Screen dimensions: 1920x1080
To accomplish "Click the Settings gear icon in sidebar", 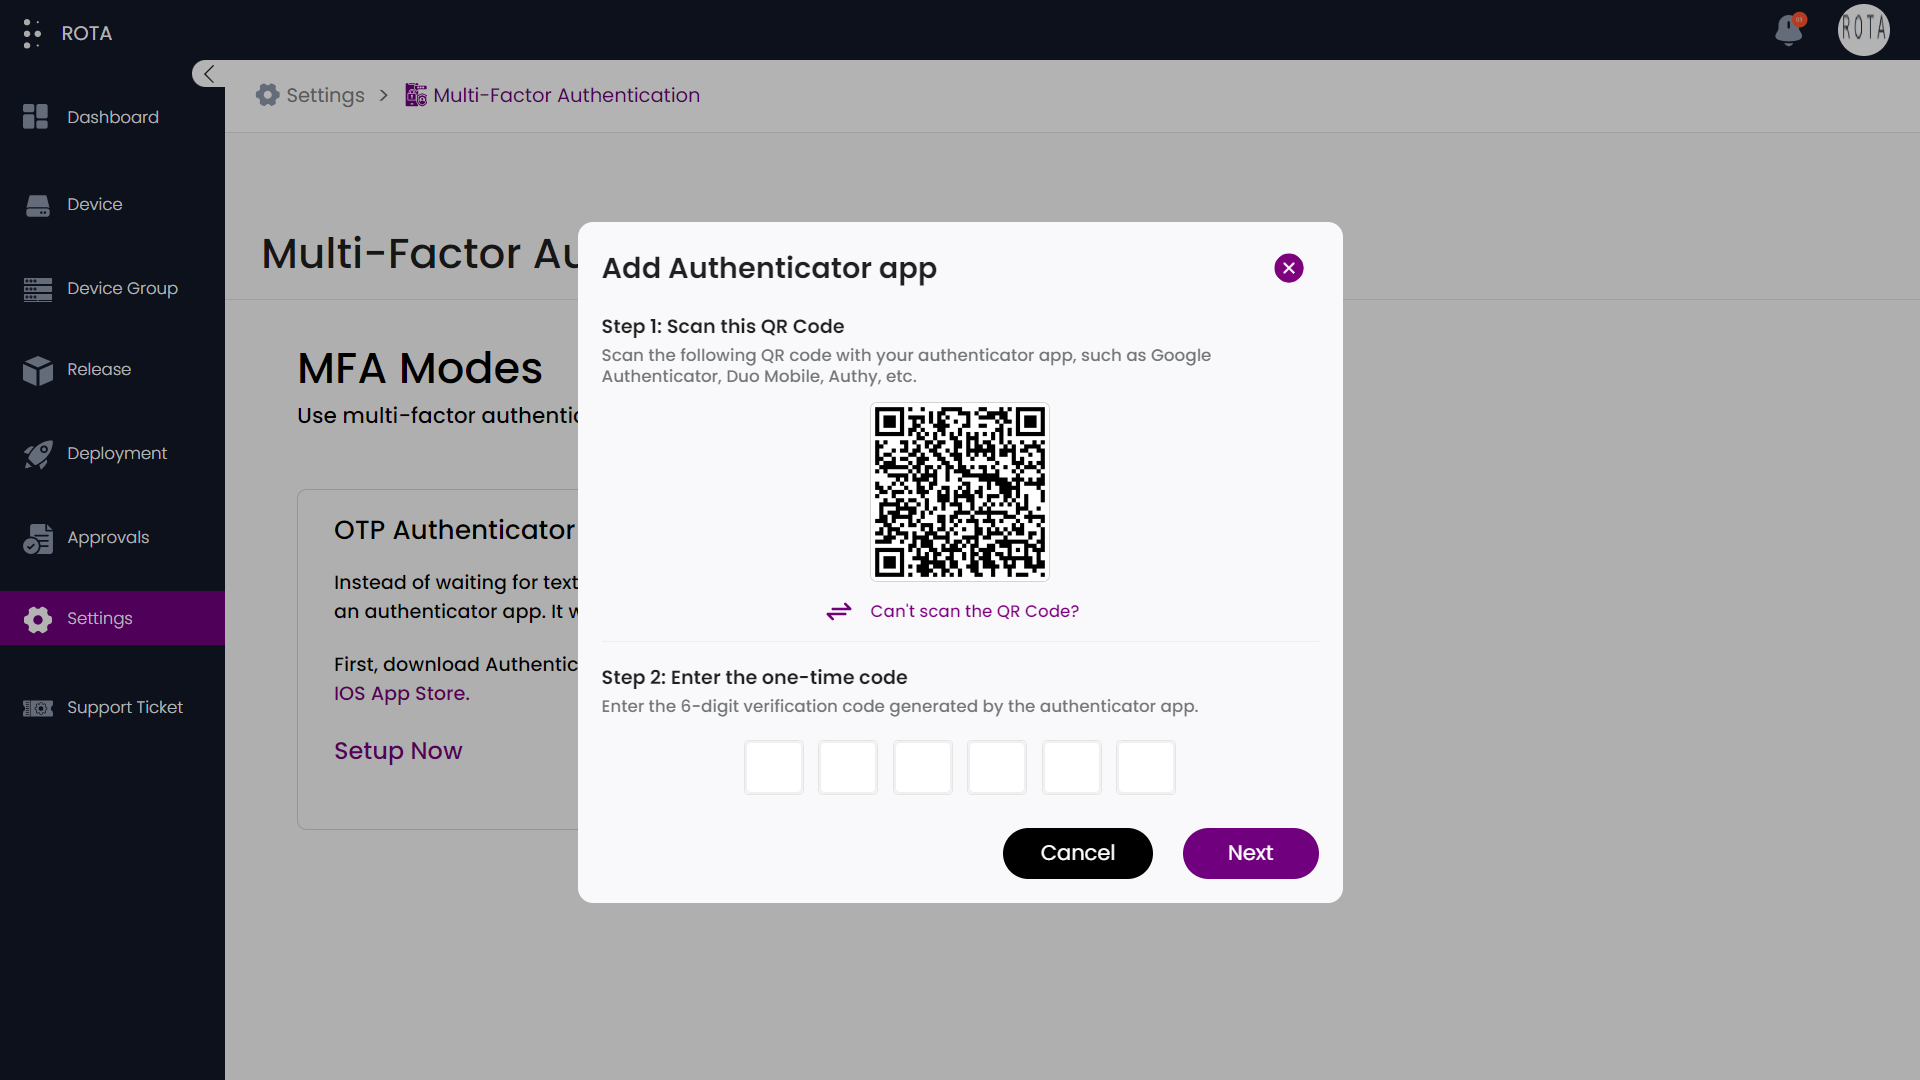I will tap(38, 618).
